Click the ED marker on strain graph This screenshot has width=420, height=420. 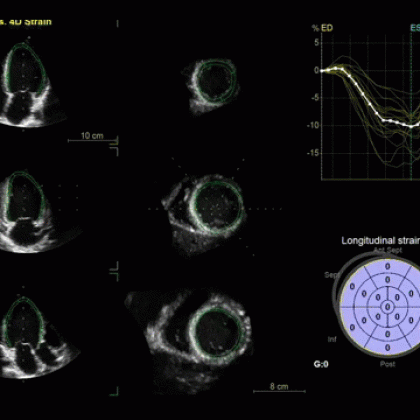(x=327, y=28)
